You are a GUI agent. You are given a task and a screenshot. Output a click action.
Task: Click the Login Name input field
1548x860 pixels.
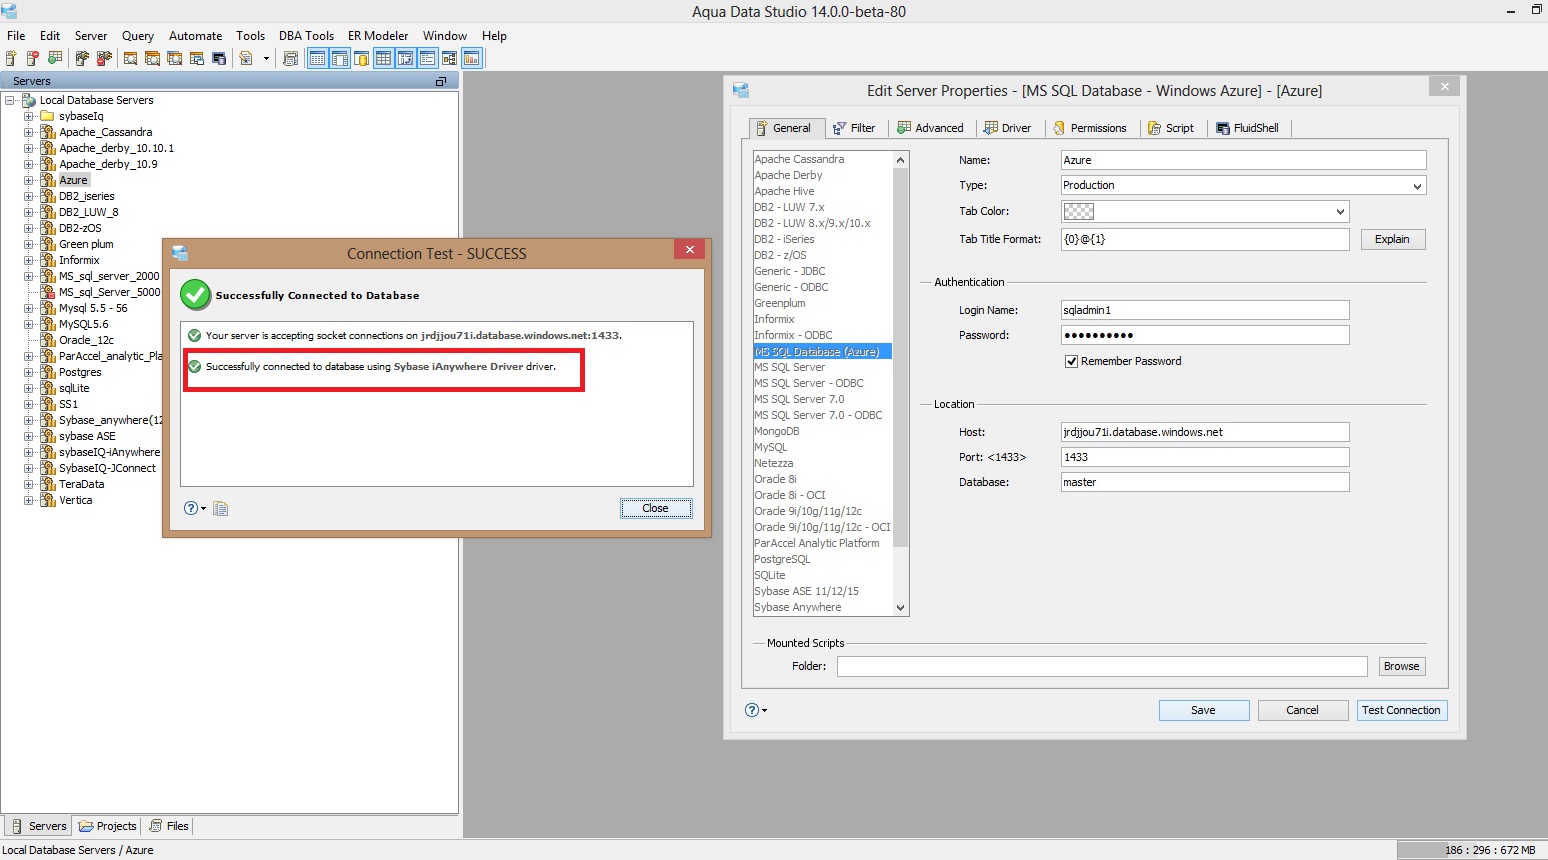[x=1205, y=310]
